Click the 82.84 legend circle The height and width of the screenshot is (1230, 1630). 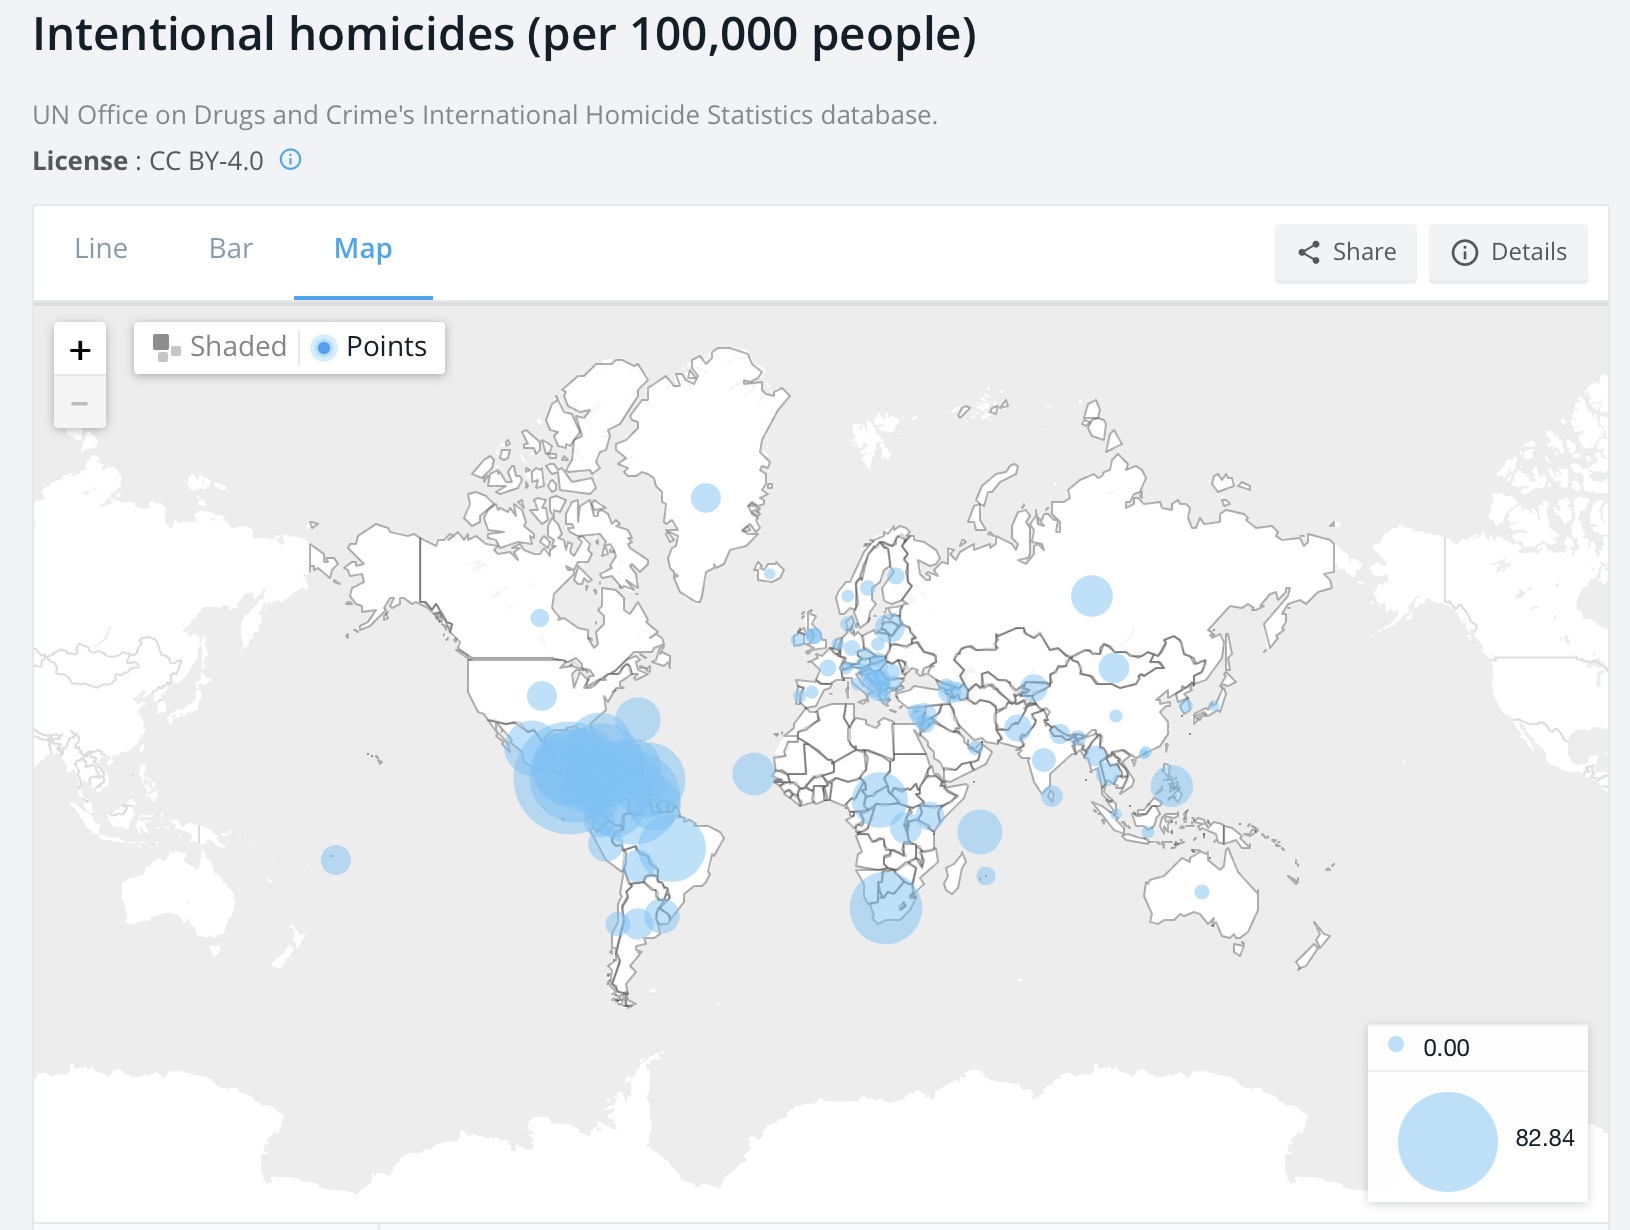pyautogui.click(x=1448, y=1142)
